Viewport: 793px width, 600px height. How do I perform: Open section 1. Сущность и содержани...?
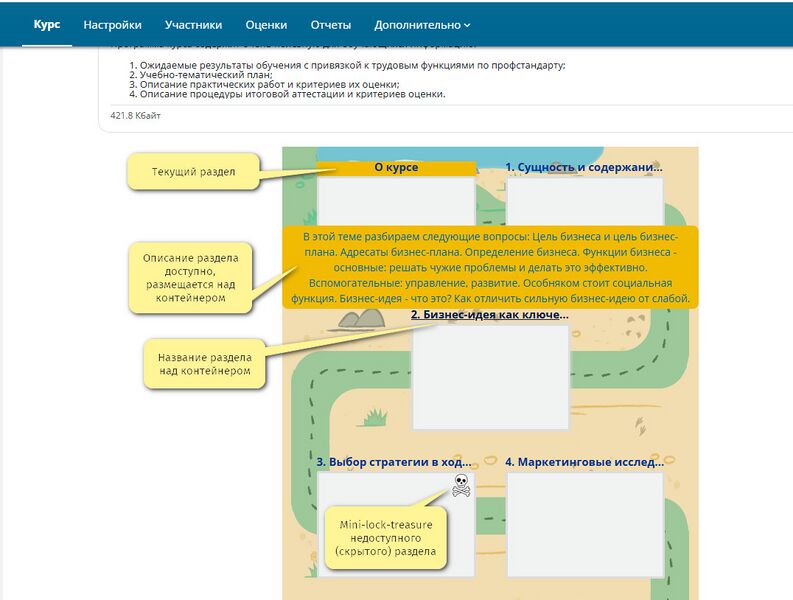(x=584, y=167)
